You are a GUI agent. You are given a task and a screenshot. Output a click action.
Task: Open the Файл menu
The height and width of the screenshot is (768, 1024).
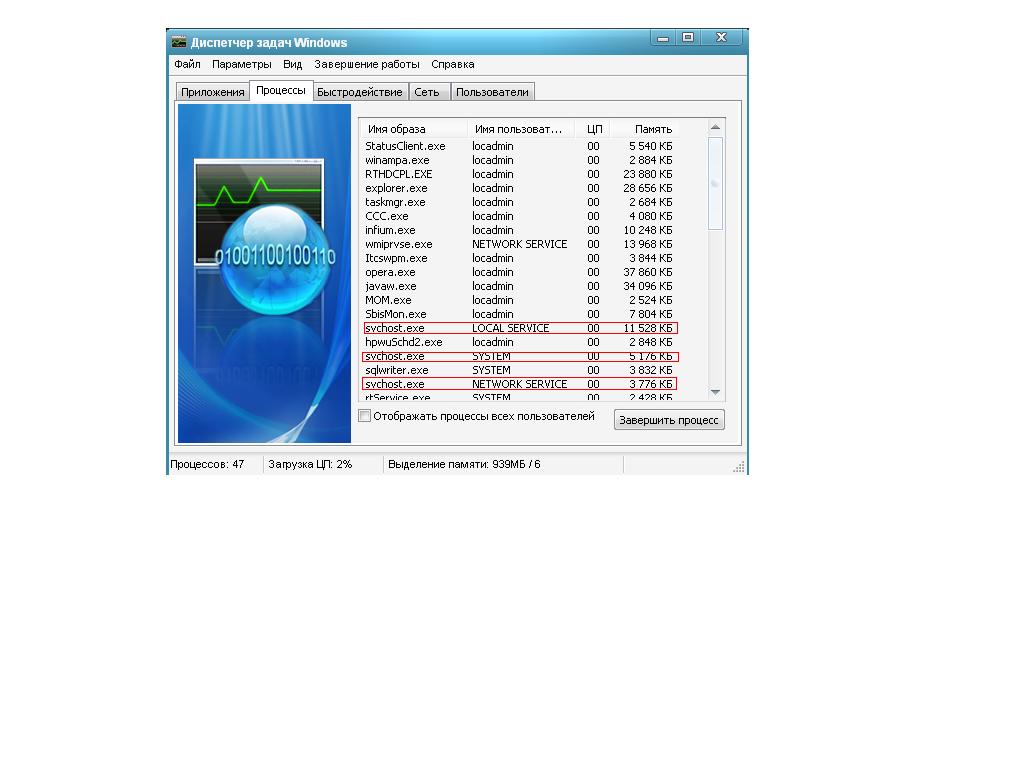pyautogui.click(x=187, y=64)
